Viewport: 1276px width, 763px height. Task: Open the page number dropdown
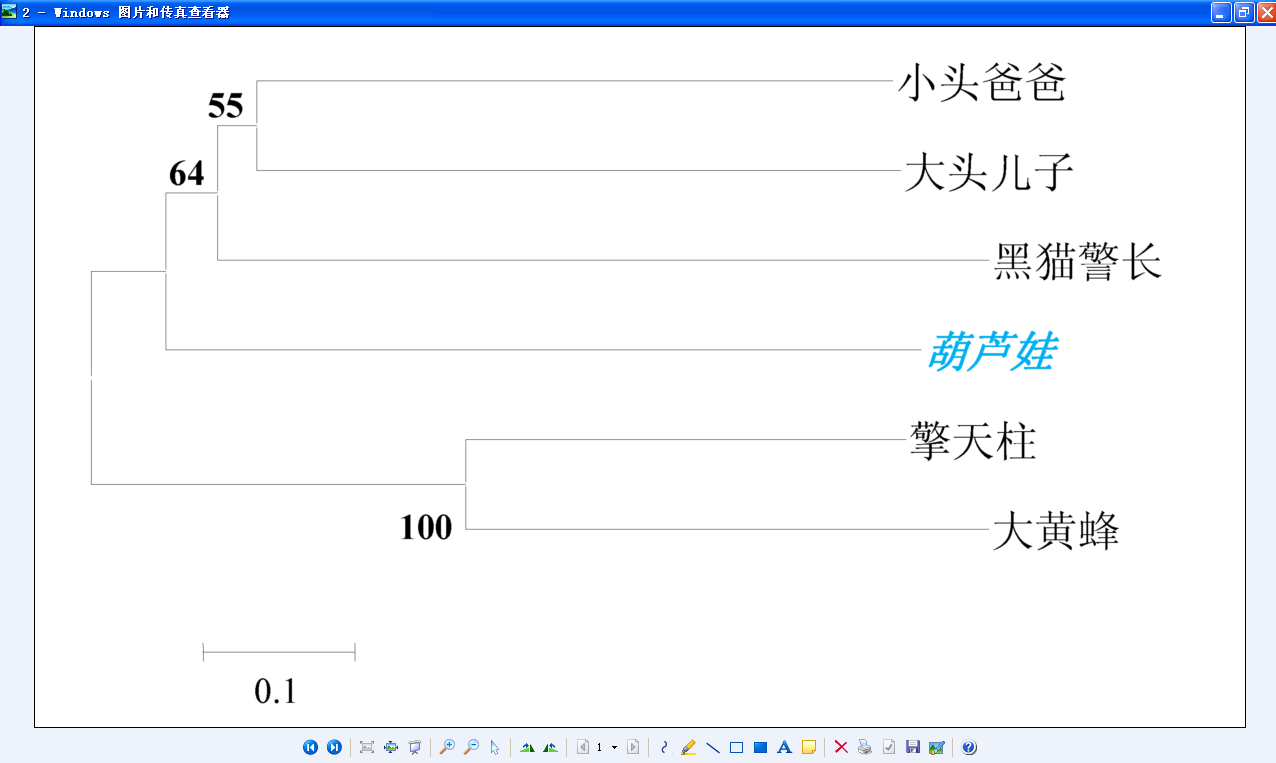pos(614,747)
